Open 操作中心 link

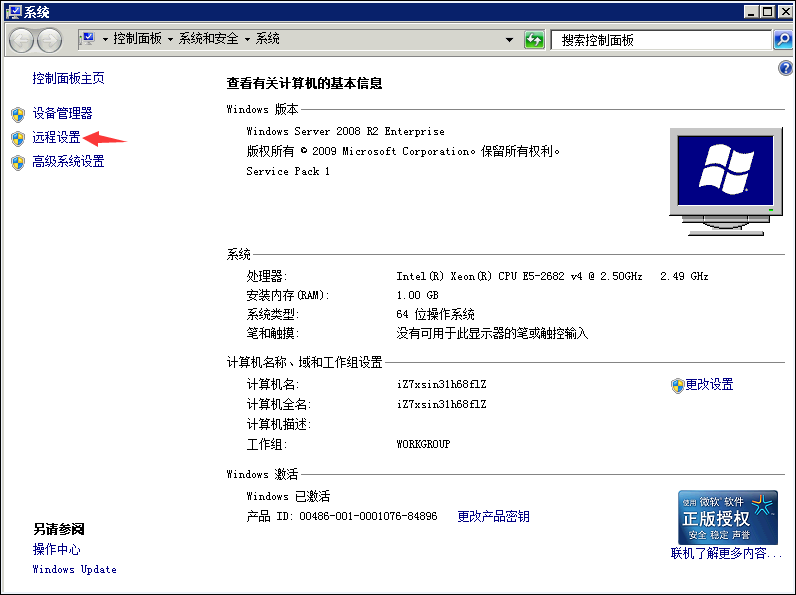click(x=56, y=549)
